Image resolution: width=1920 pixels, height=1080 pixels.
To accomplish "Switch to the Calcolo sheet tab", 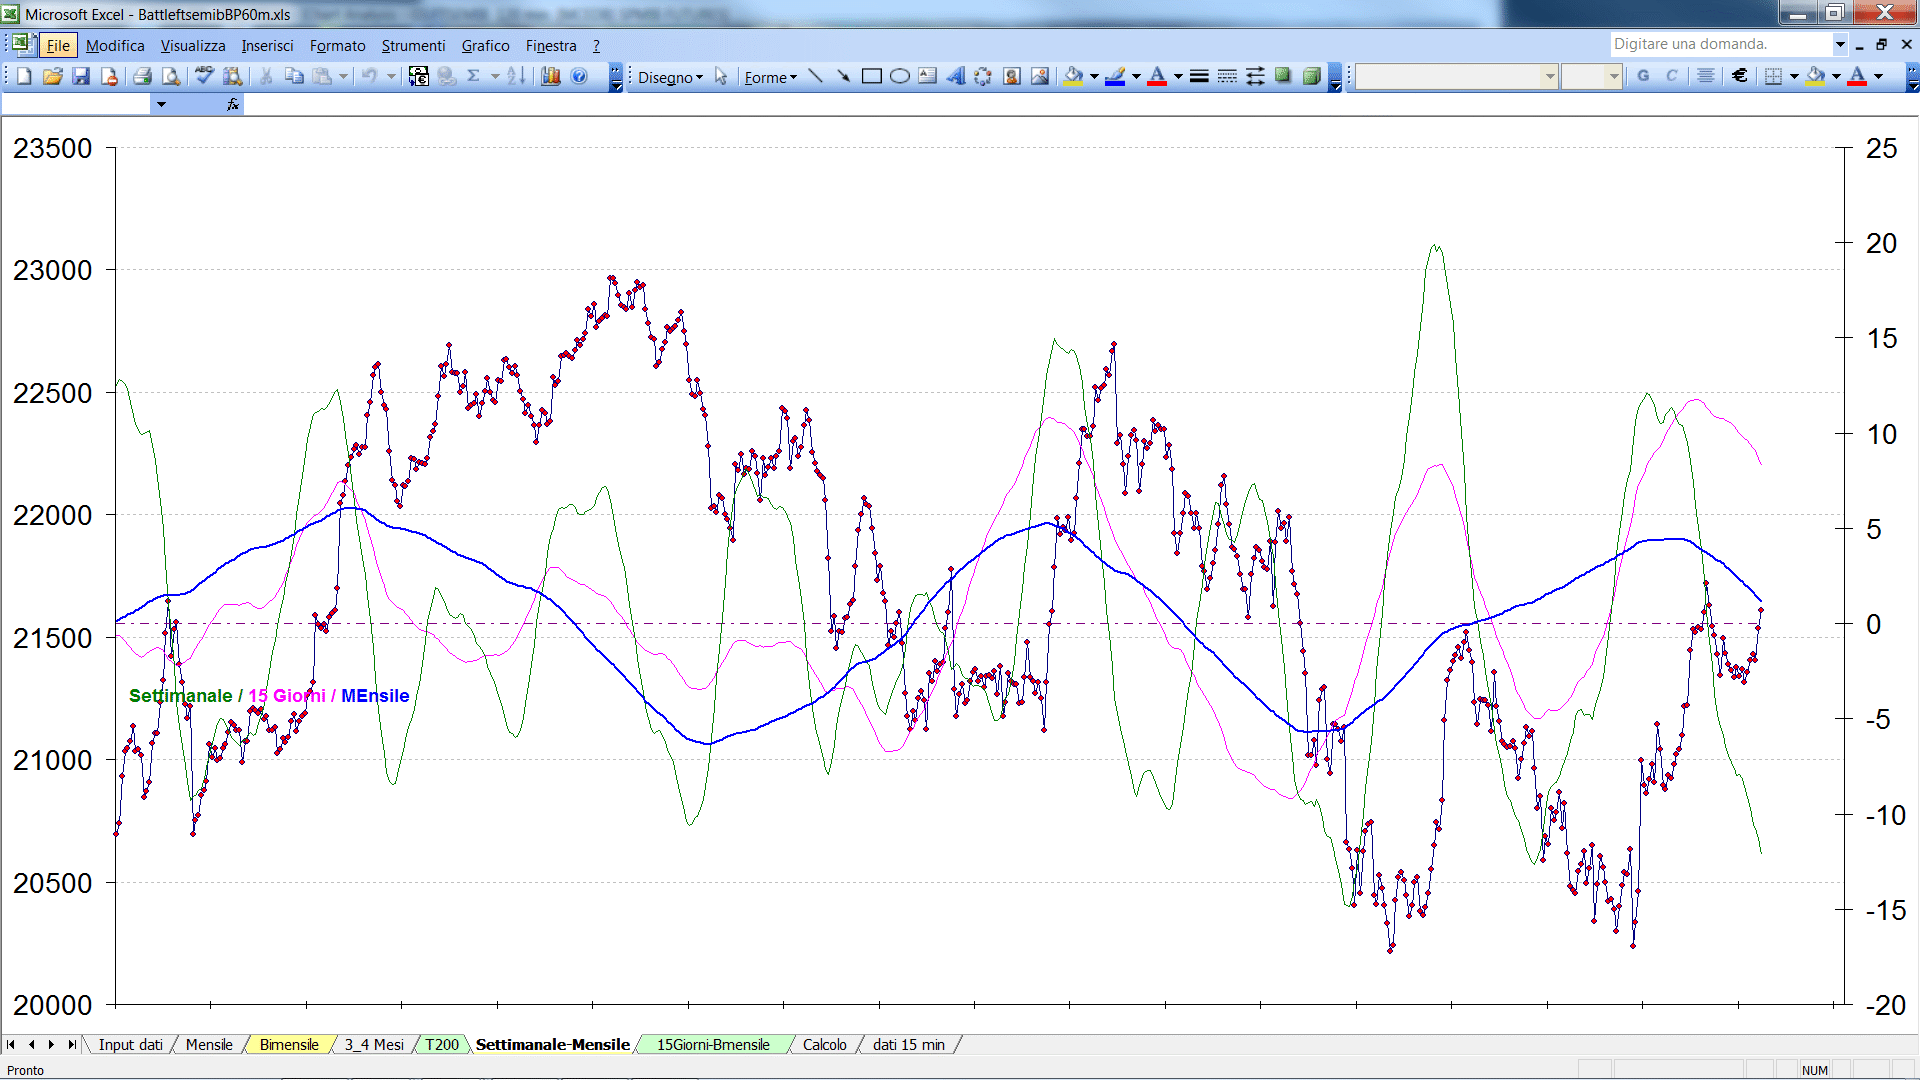I will pos(824,1044).
